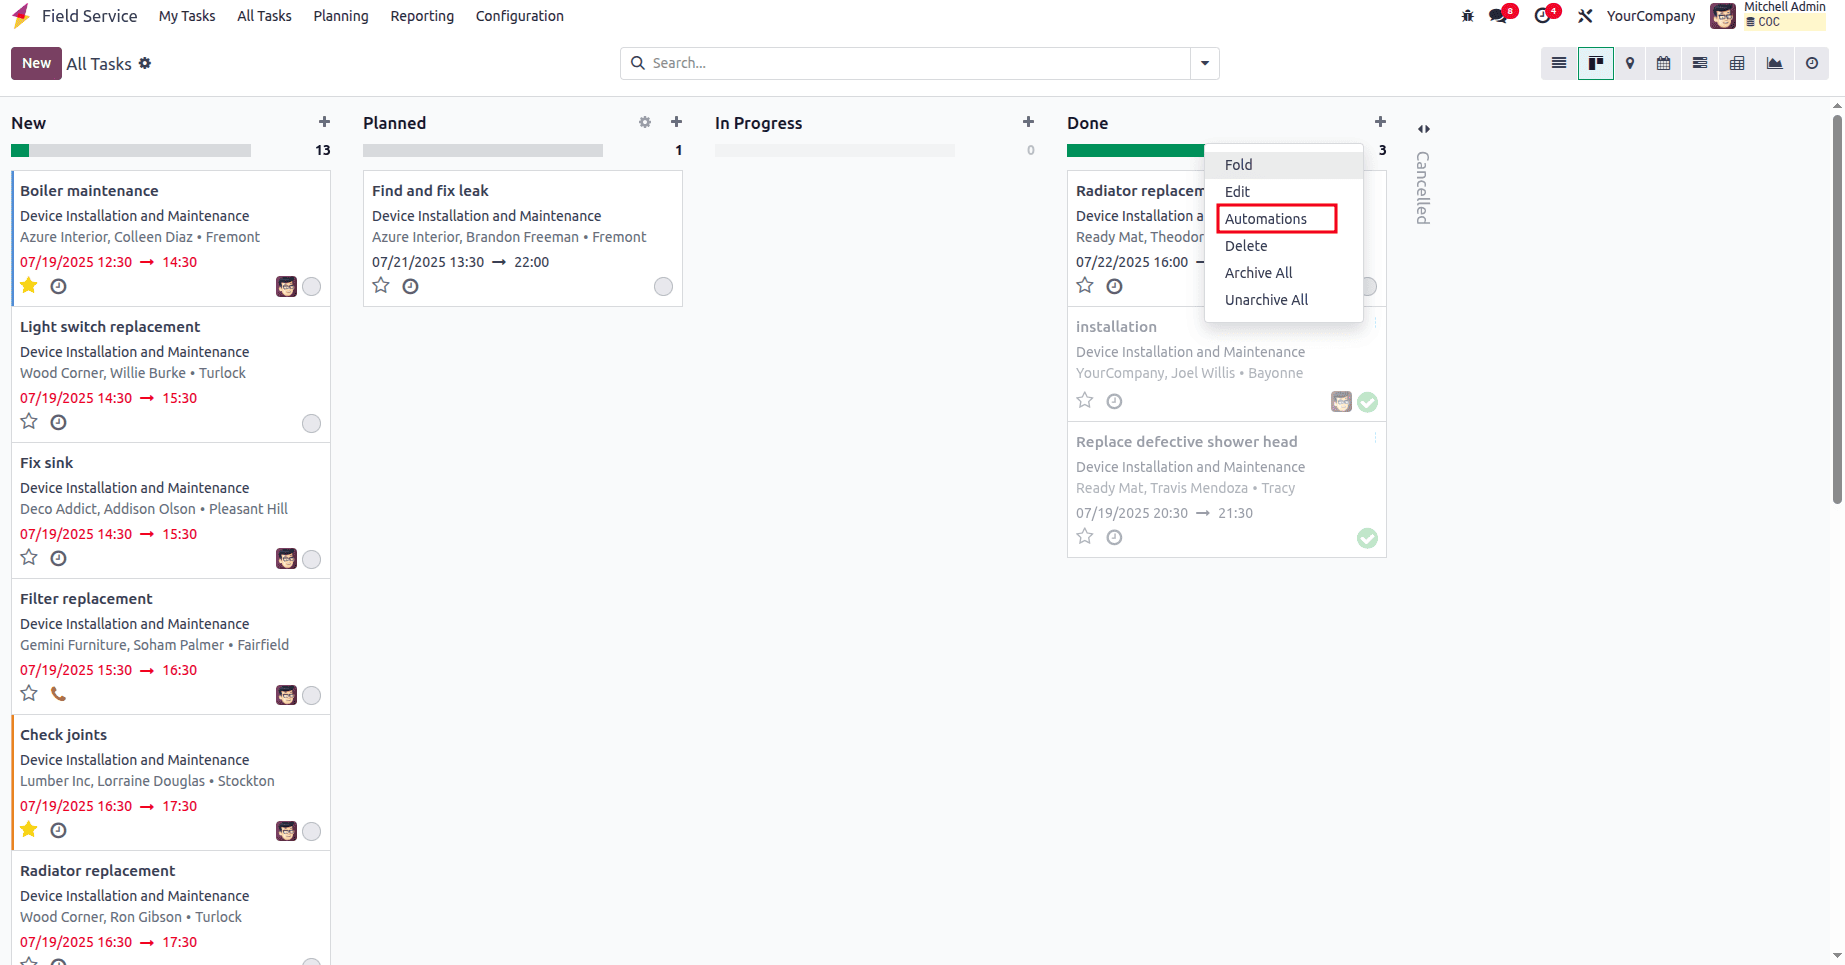Switch to the kanban view
Screen dimensions: 1845x965
coord(1595,63)
